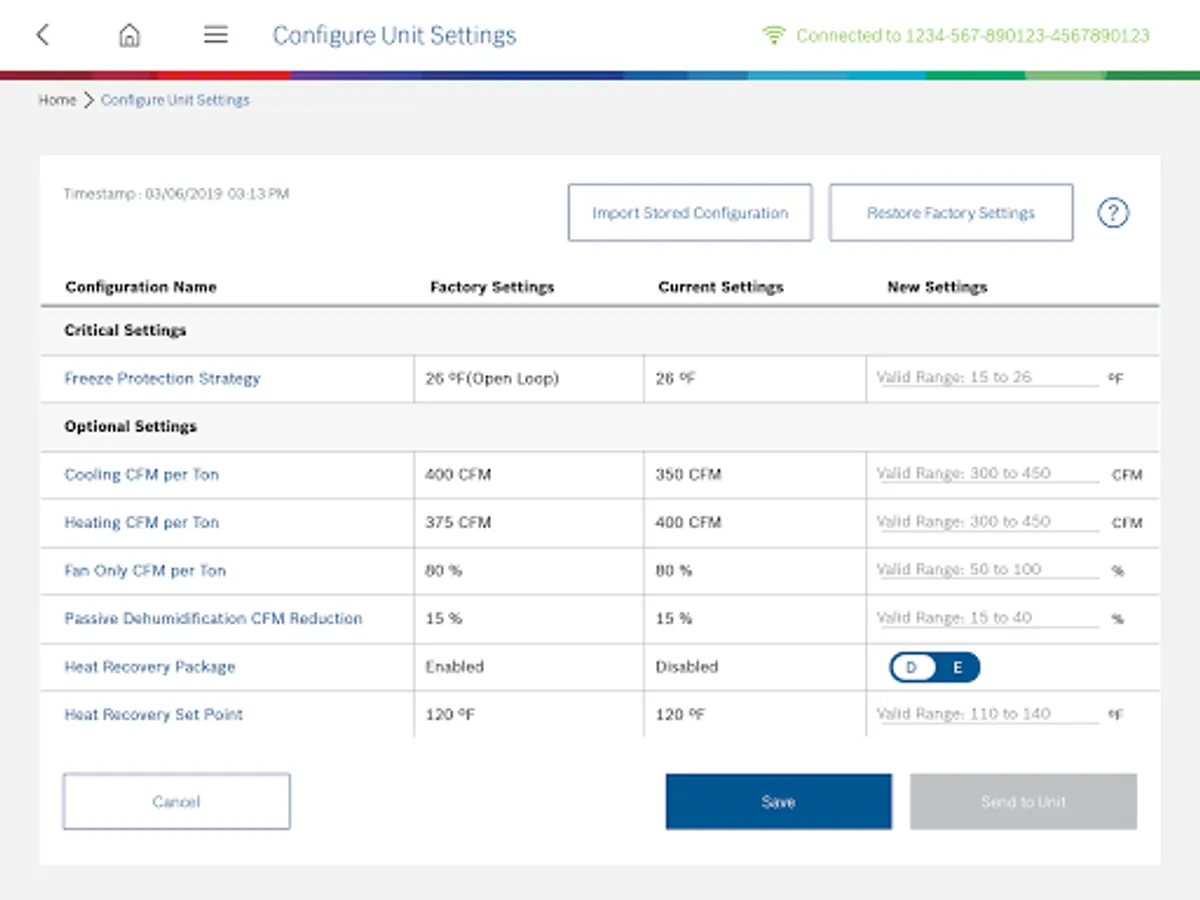Click the Send to Unit button

(1022, 801)
